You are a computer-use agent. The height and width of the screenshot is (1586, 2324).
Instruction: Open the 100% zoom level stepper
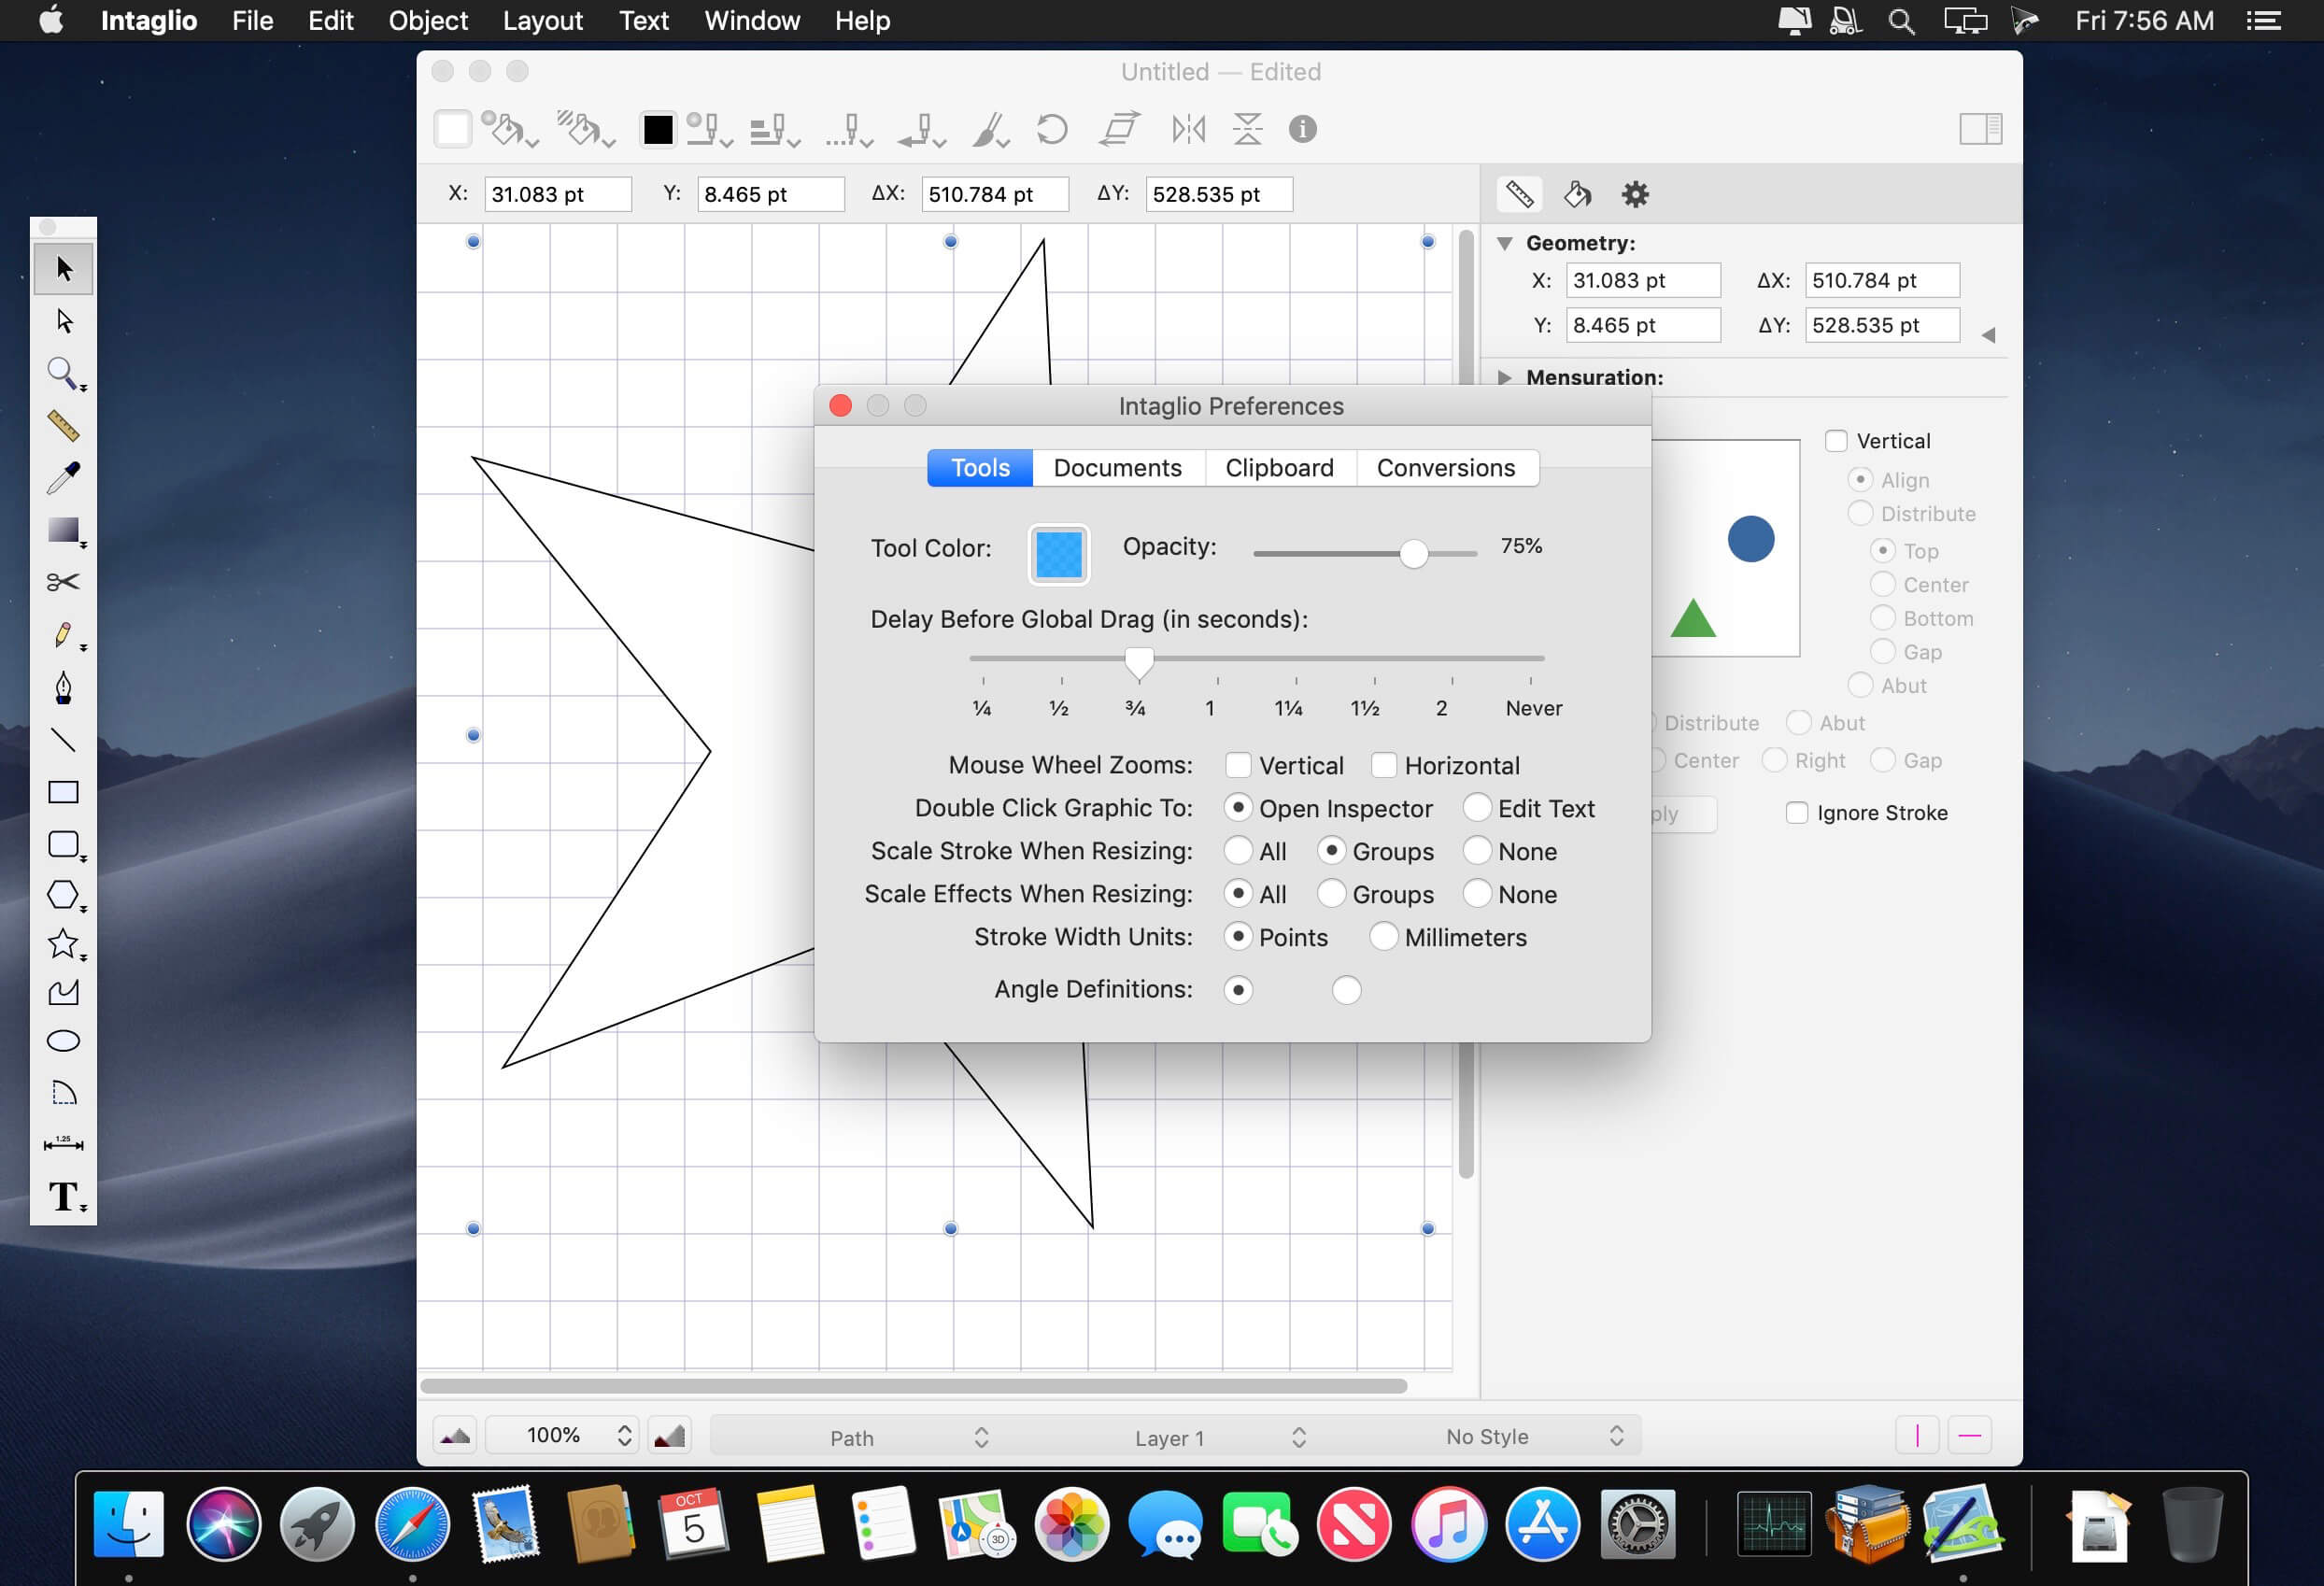coord(624,1435)
